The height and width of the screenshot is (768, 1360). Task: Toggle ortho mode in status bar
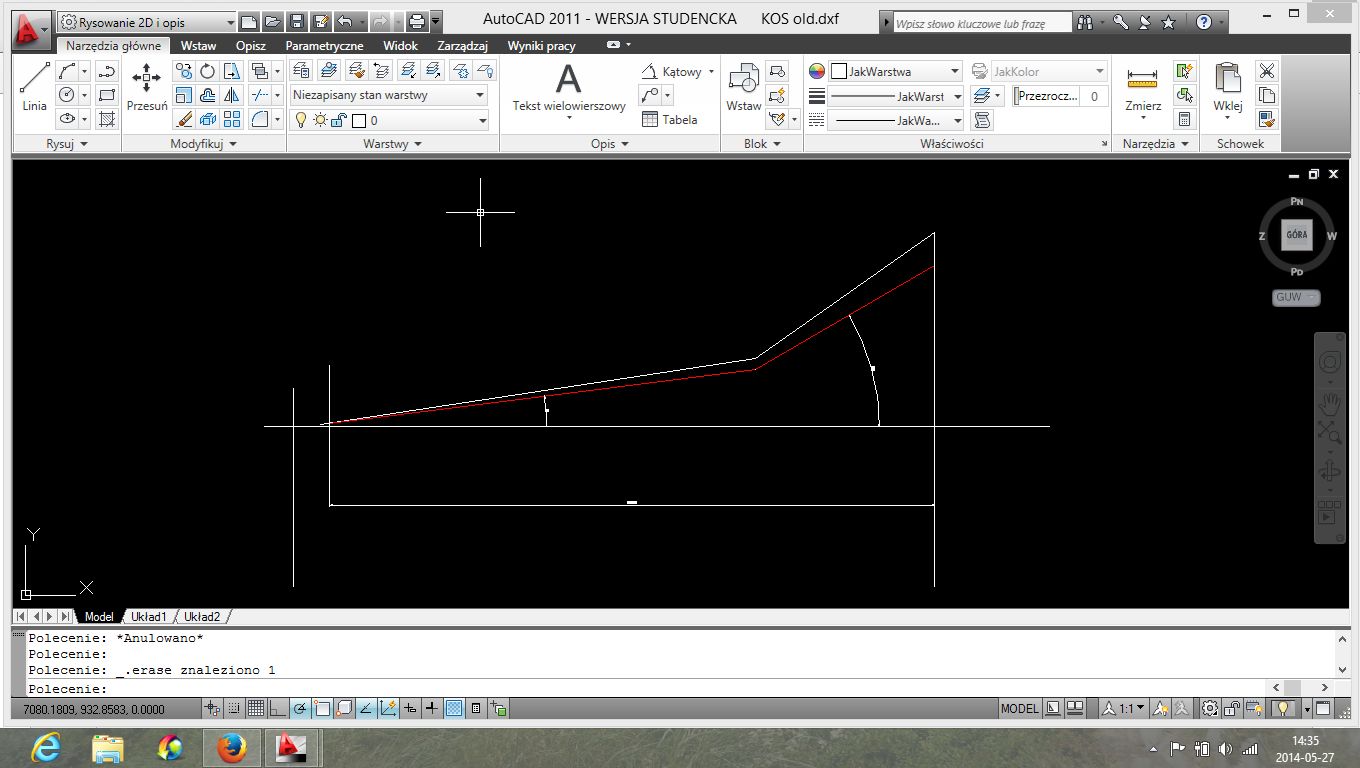pyautogui.click(x=278, y=709)
